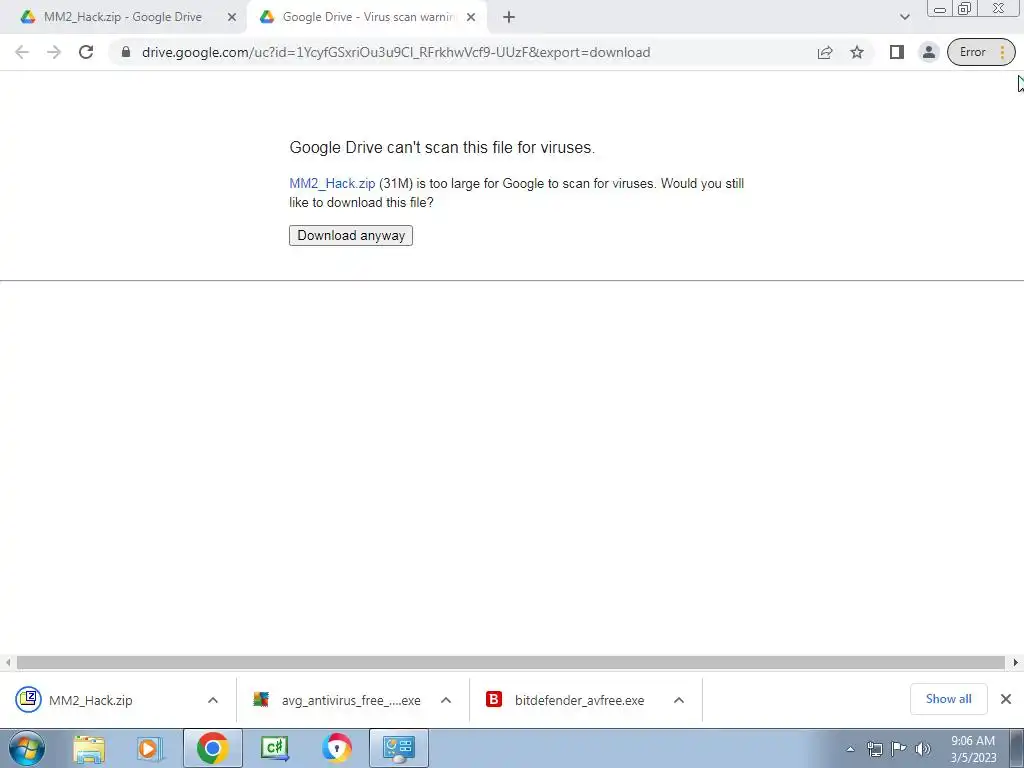
Task: Click the Show desktop strip
Action: click(1017, 748)
